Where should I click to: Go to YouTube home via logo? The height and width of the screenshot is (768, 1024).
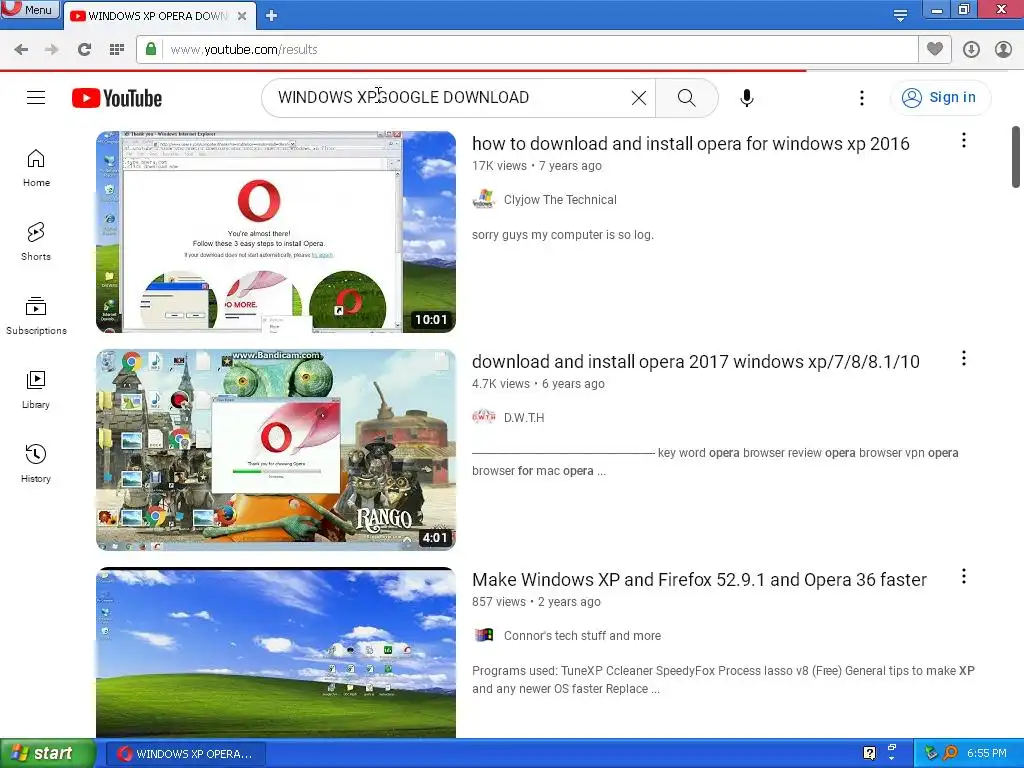pos(117,98)
